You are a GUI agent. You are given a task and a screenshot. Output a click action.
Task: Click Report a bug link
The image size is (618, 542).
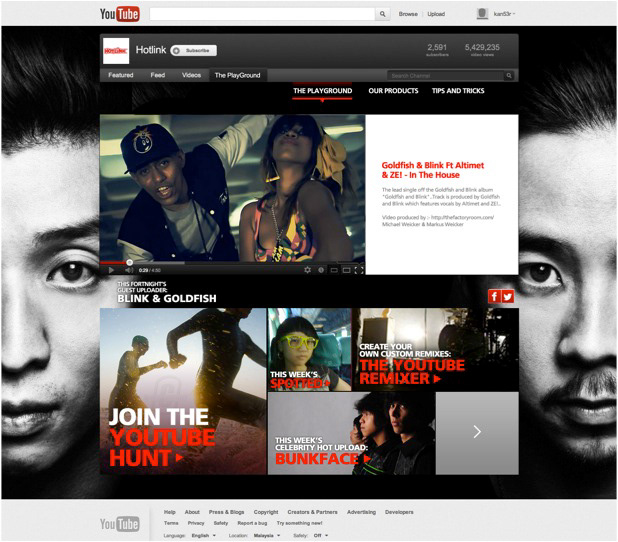pos(252,523)
